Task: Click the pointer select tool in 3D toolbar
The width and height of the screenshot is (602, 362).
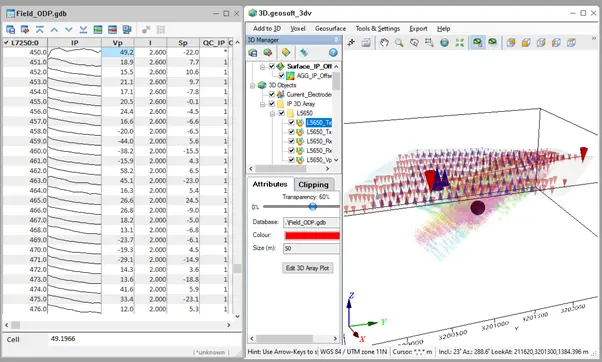Action: pyautogui.click(x=351, y=43)
